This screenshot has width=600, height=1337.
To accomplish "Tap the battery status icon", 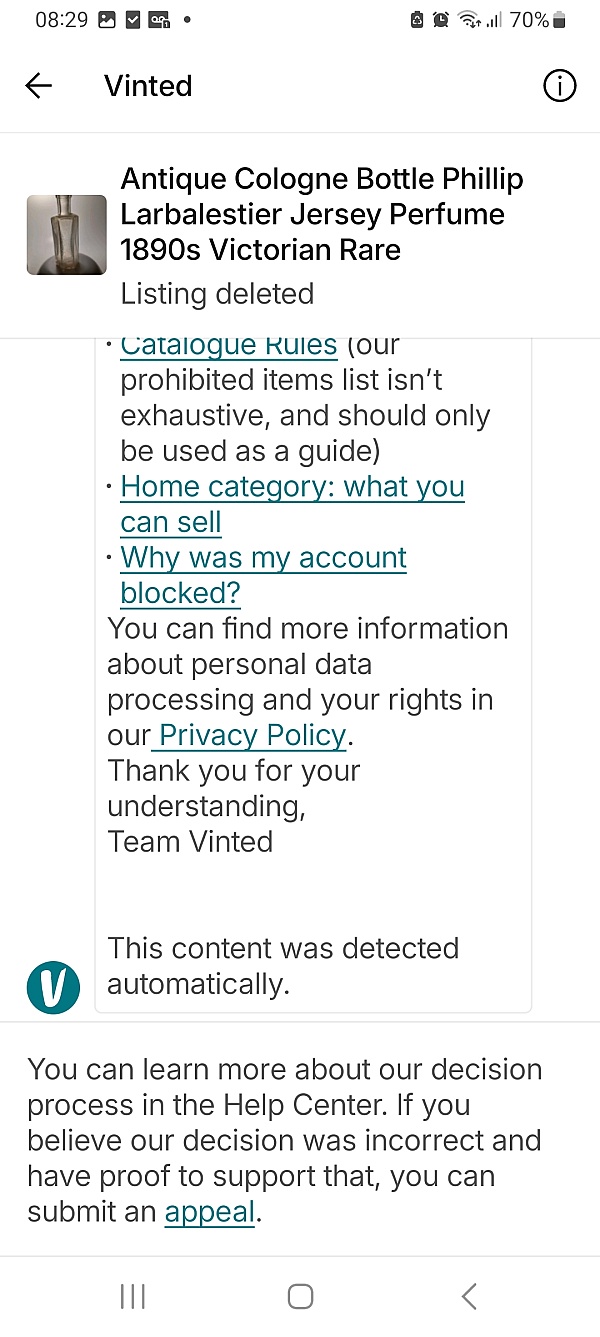I will coord(560,20).
